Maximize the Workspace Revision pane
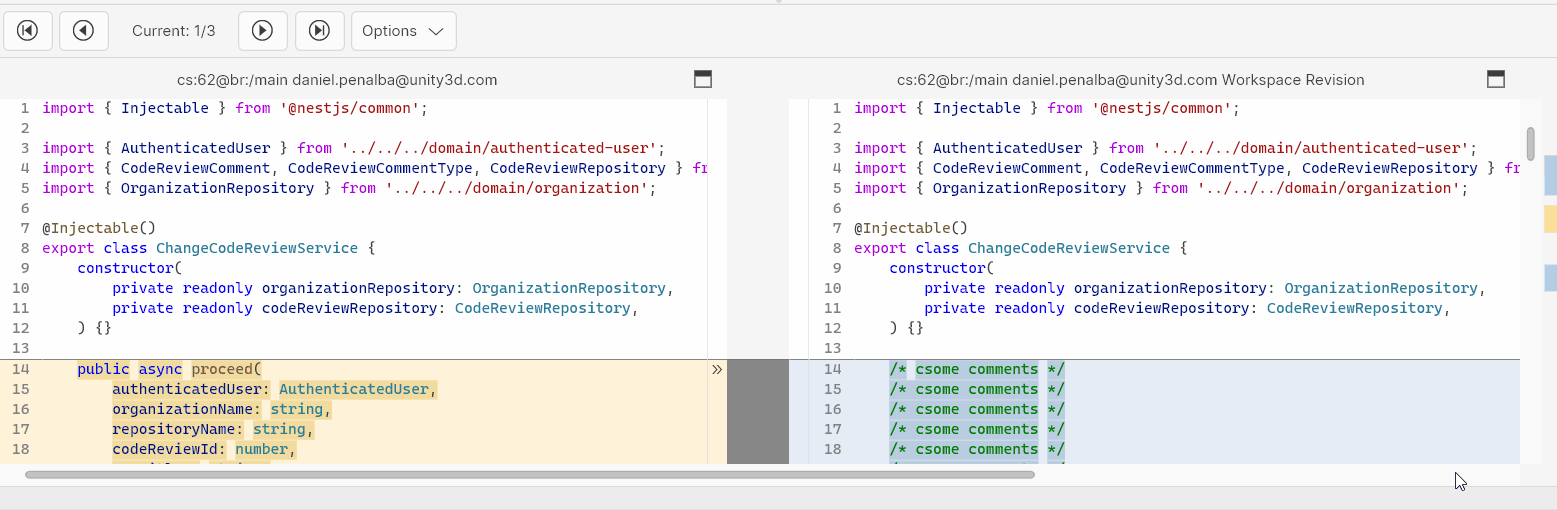This screenshot has width=1557, height=510. coord(1496,79)
